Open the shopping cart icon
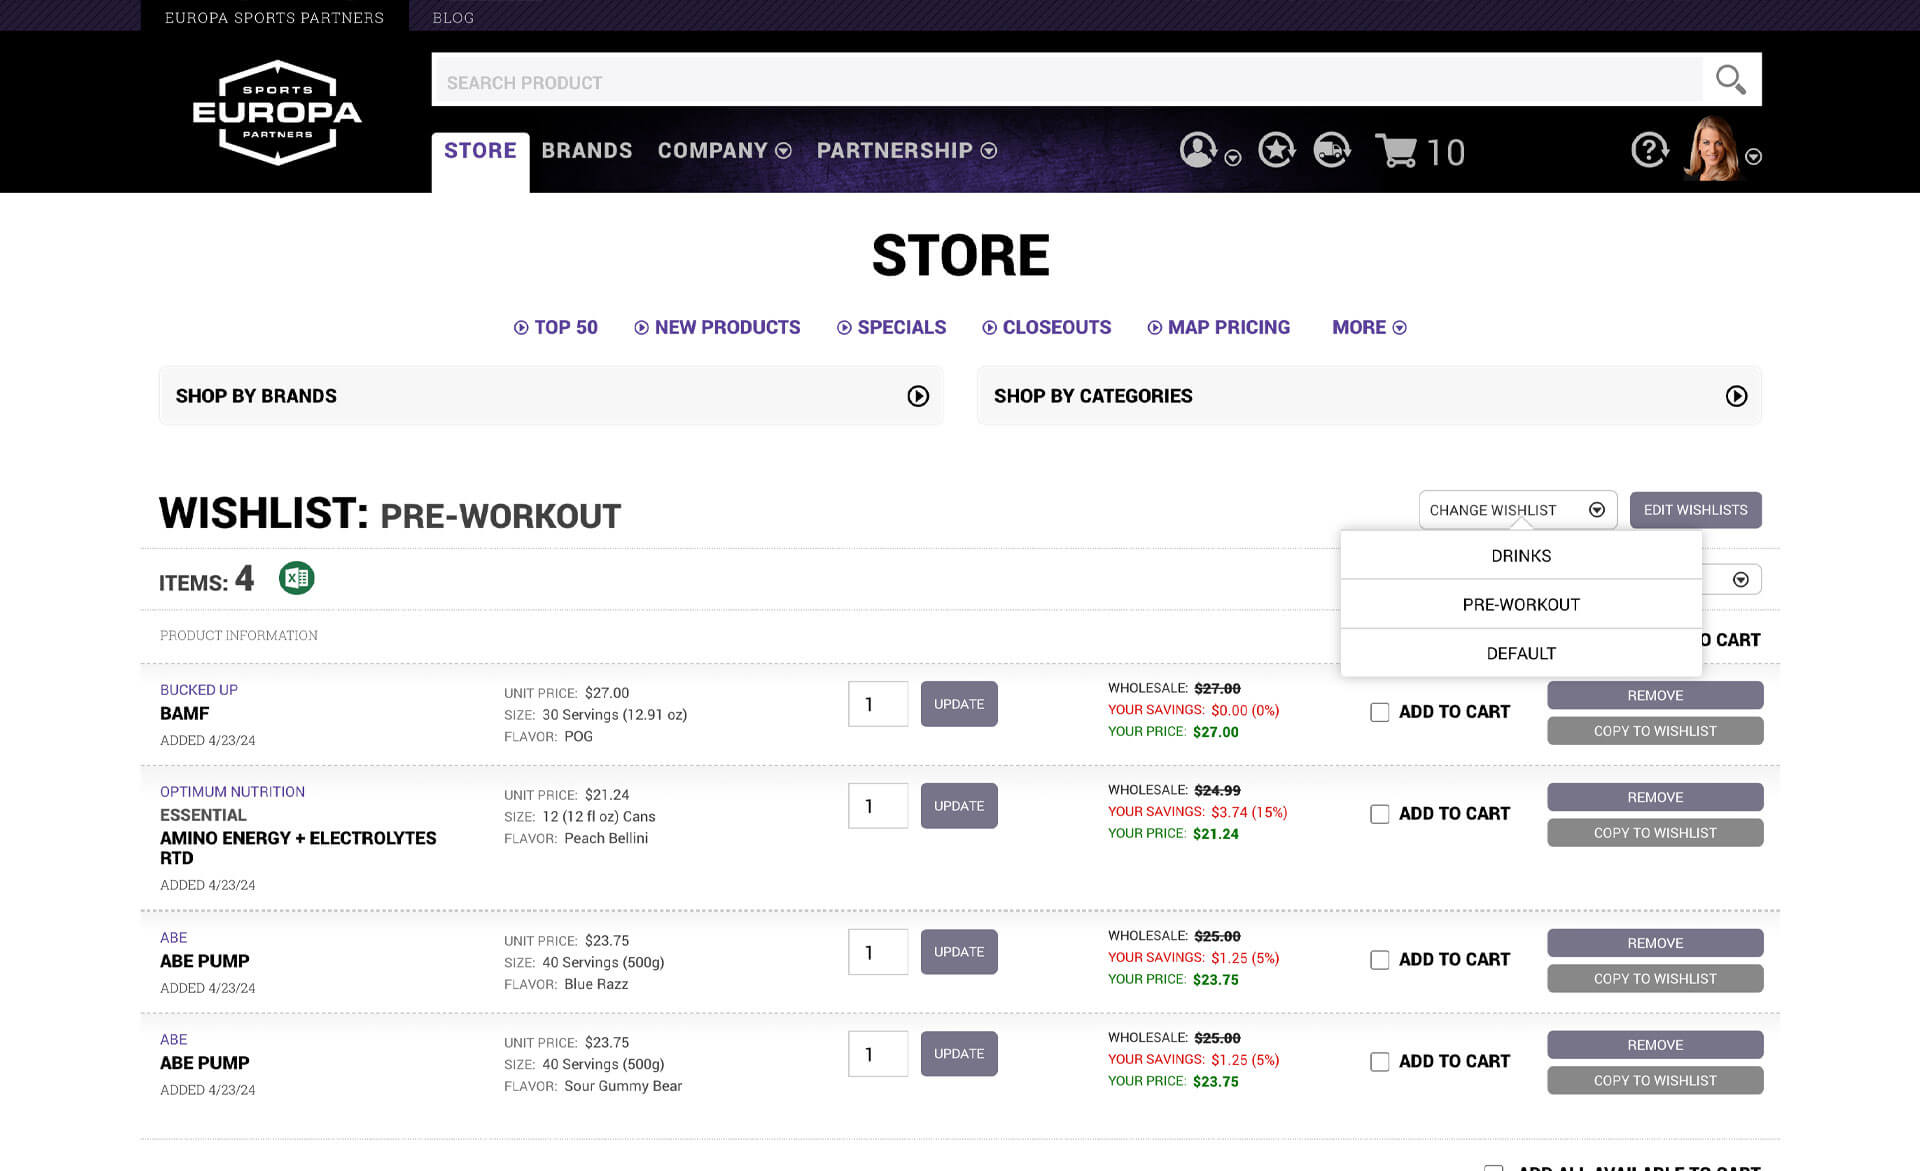This screenshot has width=1920, height=1171. 1397,151
